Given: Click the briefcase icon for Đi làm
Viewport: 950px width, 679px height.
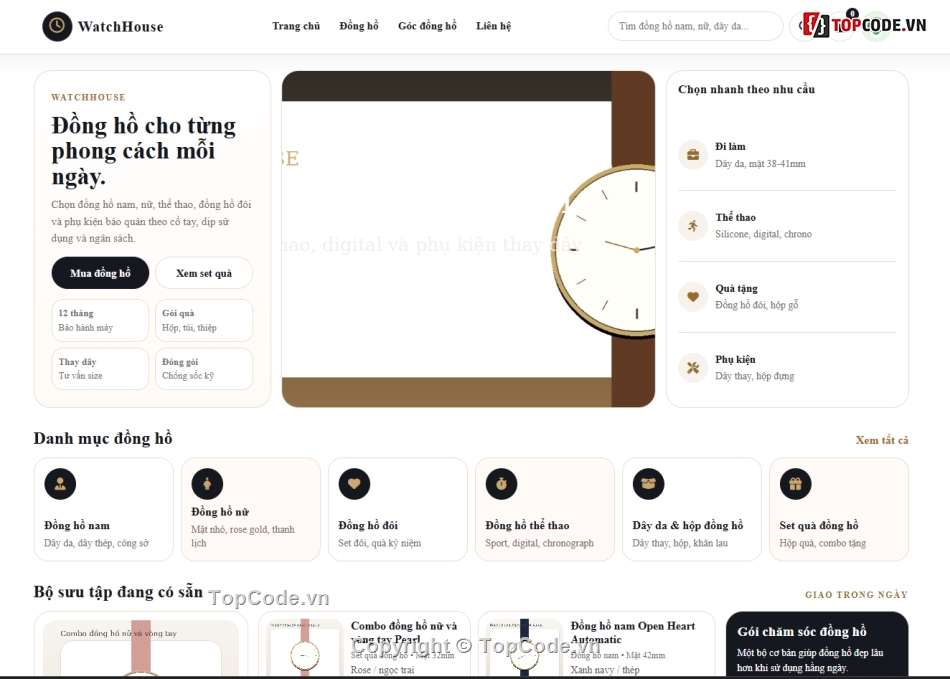Looking at the screenshot, I should pyautogui.click(x=693, y=155).
